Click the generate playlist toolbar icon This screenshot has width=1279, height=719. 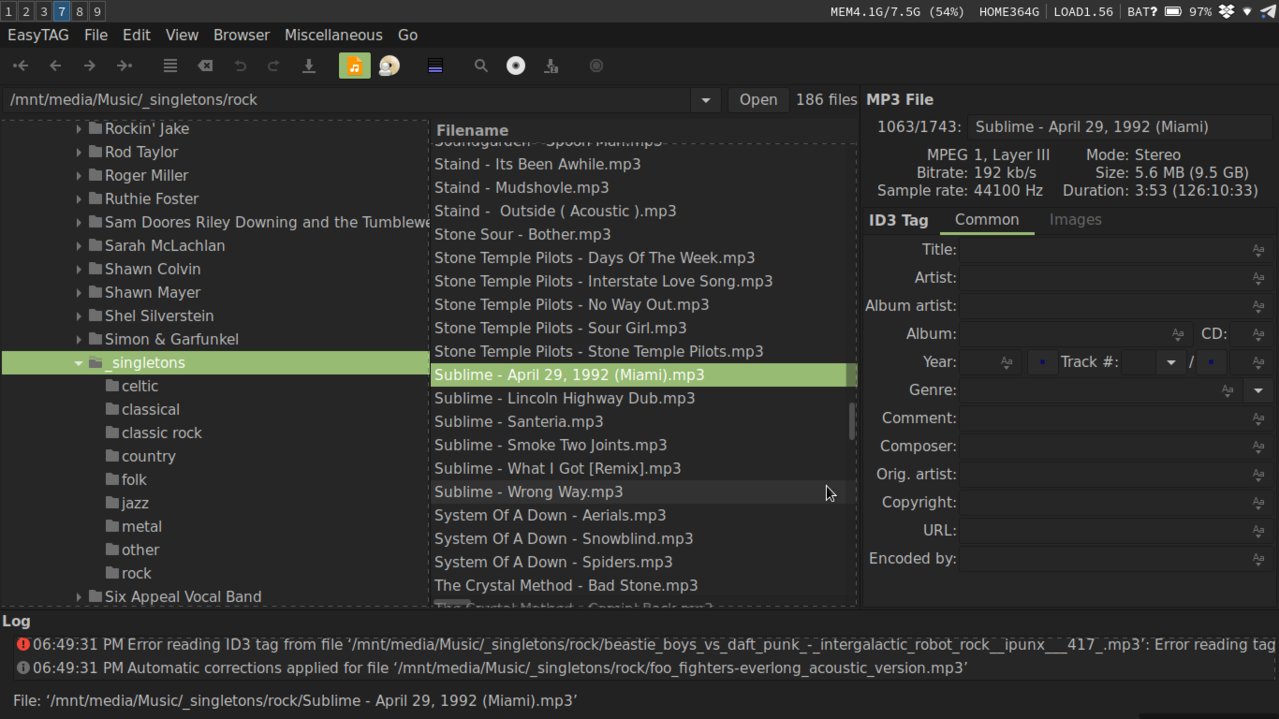(551, 66)
